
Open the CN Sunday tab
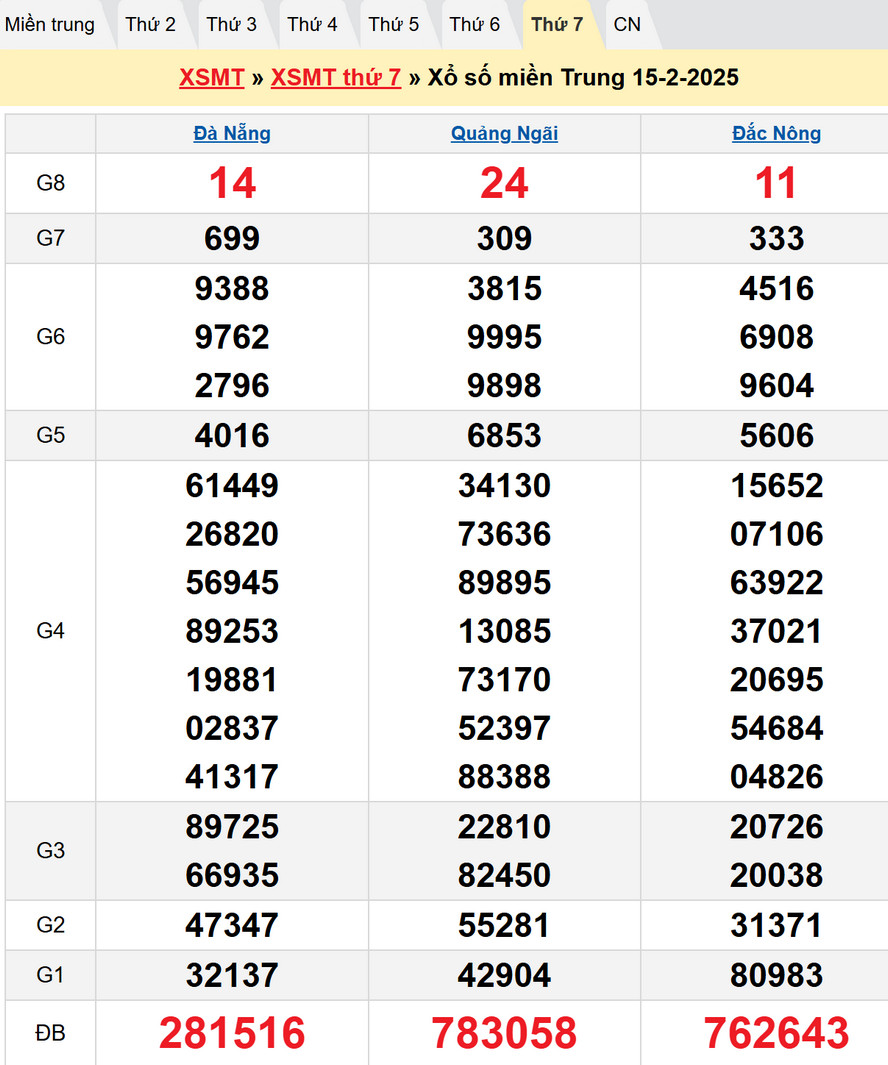click(x=627, y=25)
